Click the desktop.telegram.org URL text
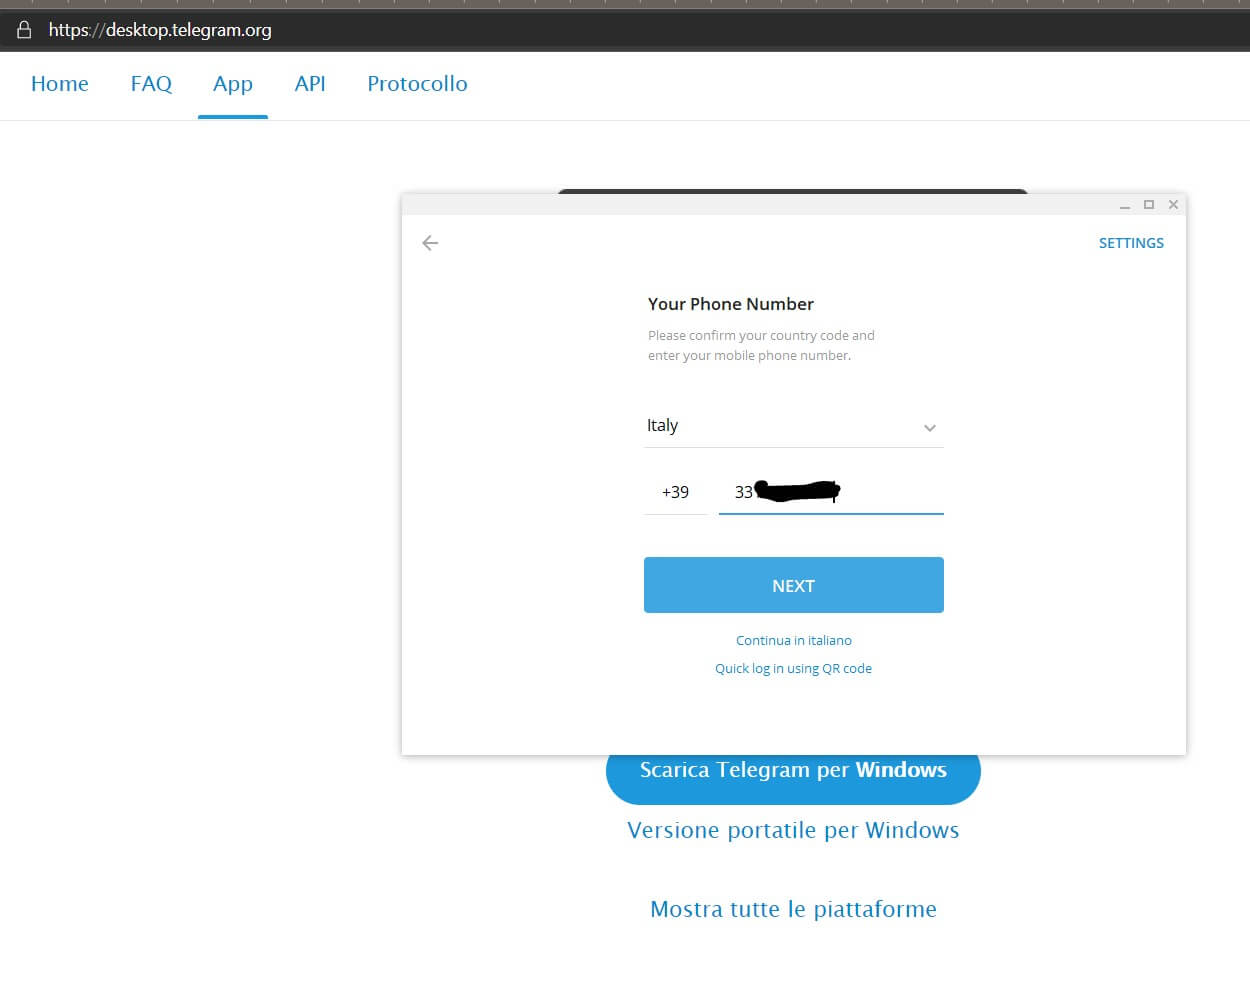 click(x=160, y=30)
